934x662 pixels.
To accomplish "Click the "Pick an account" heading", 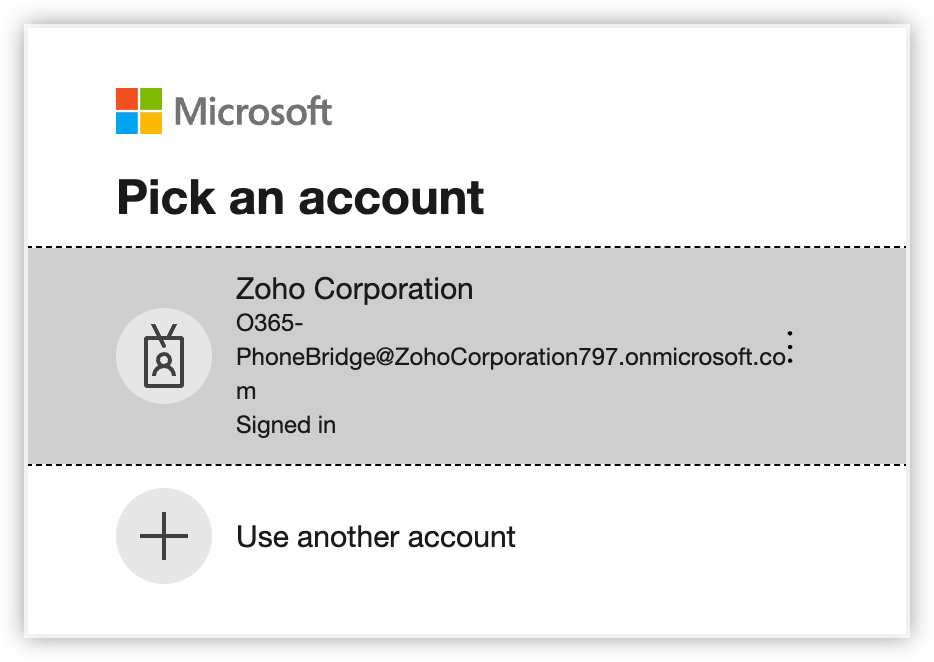I will 300,197.
